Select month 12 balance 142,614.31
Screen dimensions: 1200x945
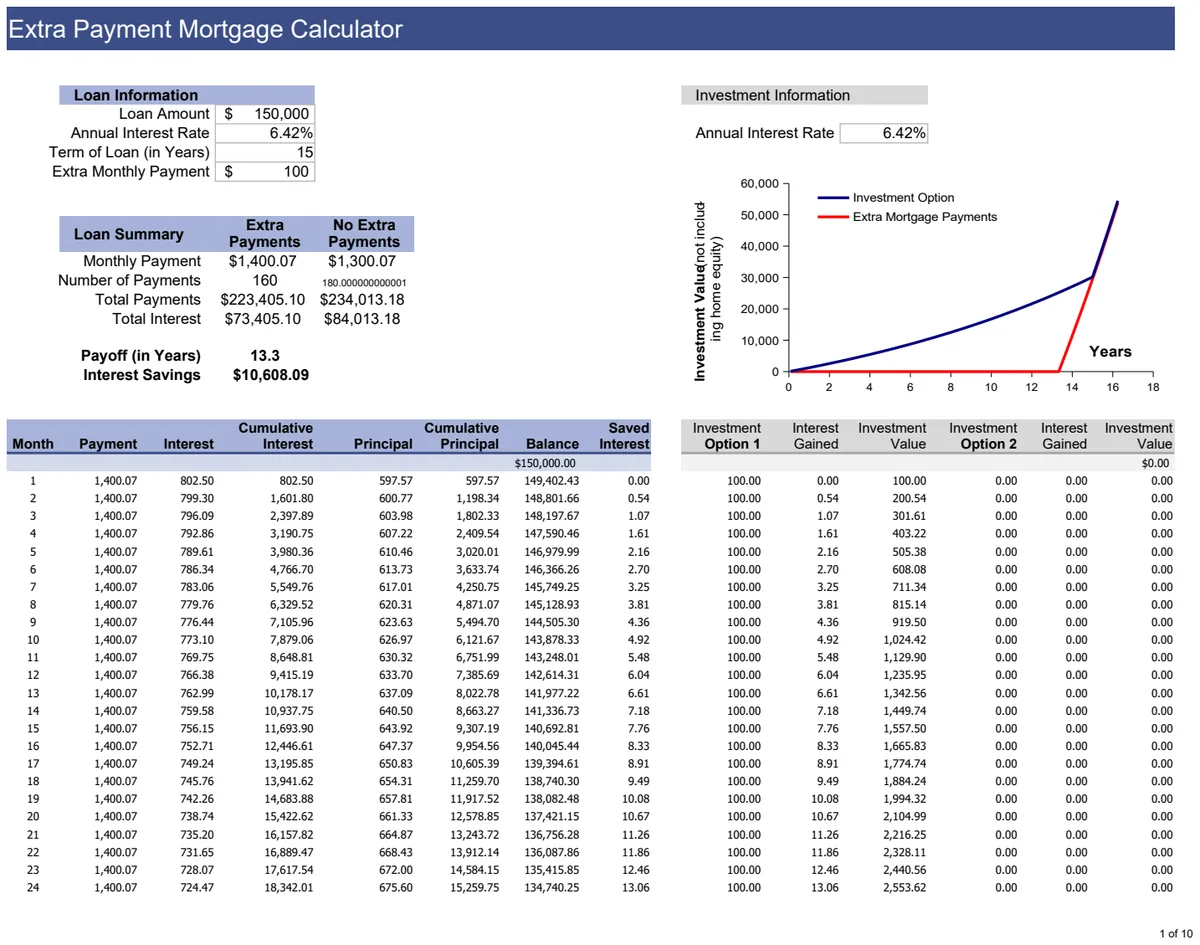[551, 676]
